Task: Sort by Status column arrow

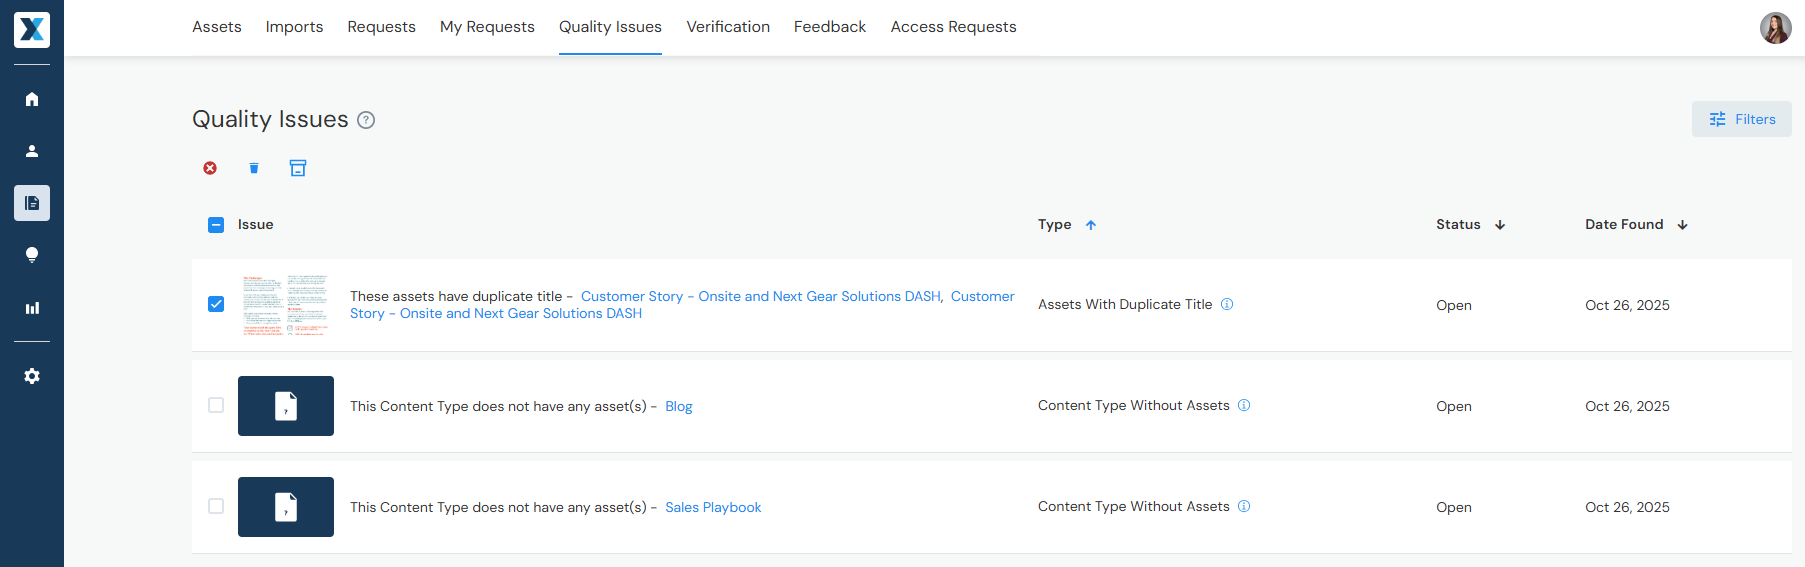Action: [1500, 225]
